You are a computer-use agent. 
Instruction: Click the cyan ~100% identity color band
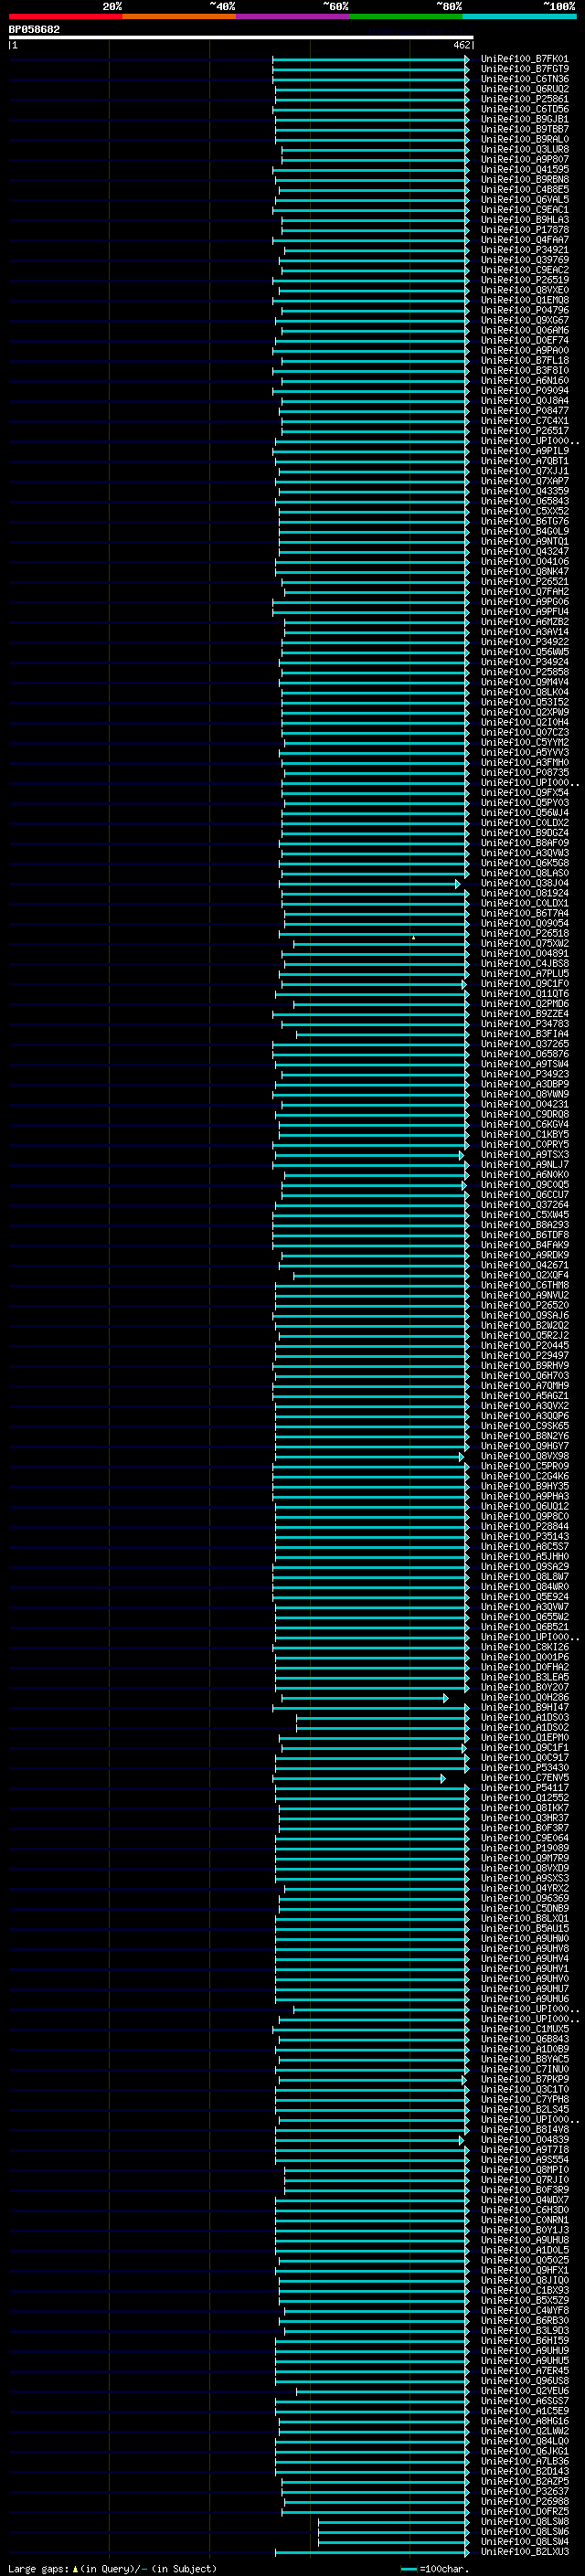tap(520, 16)
